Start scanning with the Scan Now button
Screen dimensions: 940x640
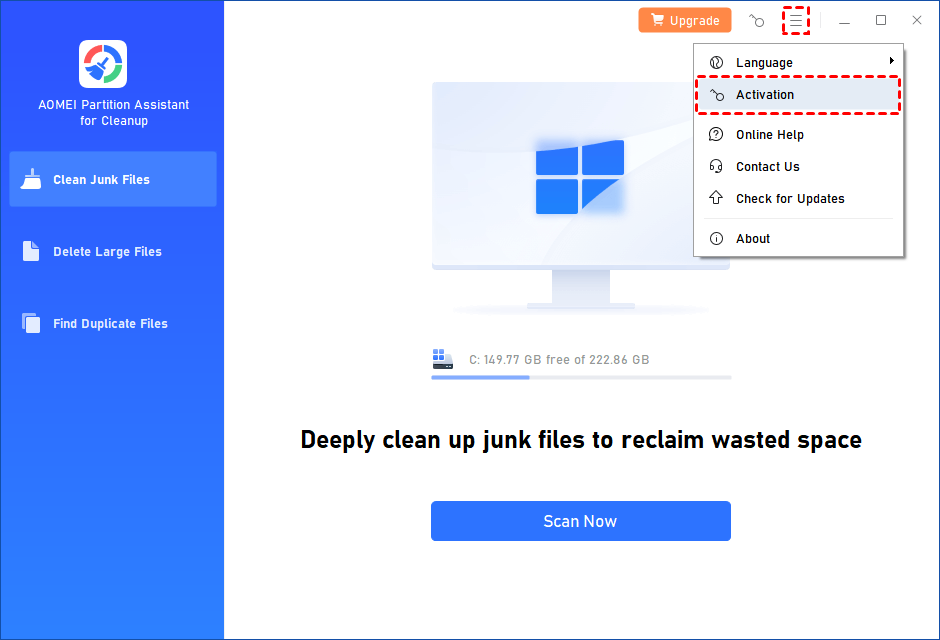[x=580, y=521]
